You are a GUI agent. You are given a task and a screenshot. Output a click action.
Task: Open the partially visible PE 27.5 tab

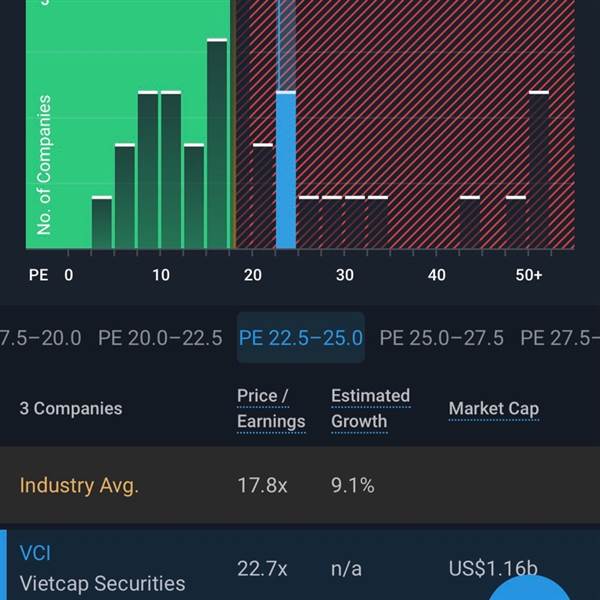(x=562, y=337)
